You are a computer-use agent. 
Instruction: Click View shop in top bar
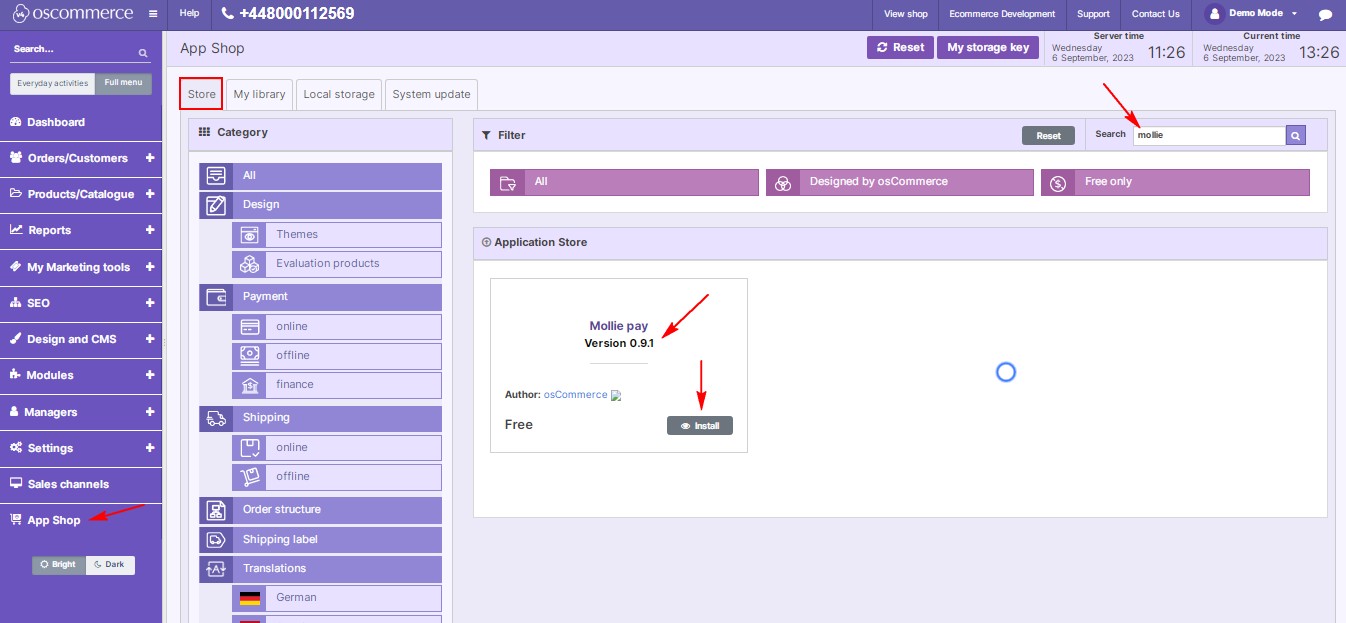(x=906, y=14)
